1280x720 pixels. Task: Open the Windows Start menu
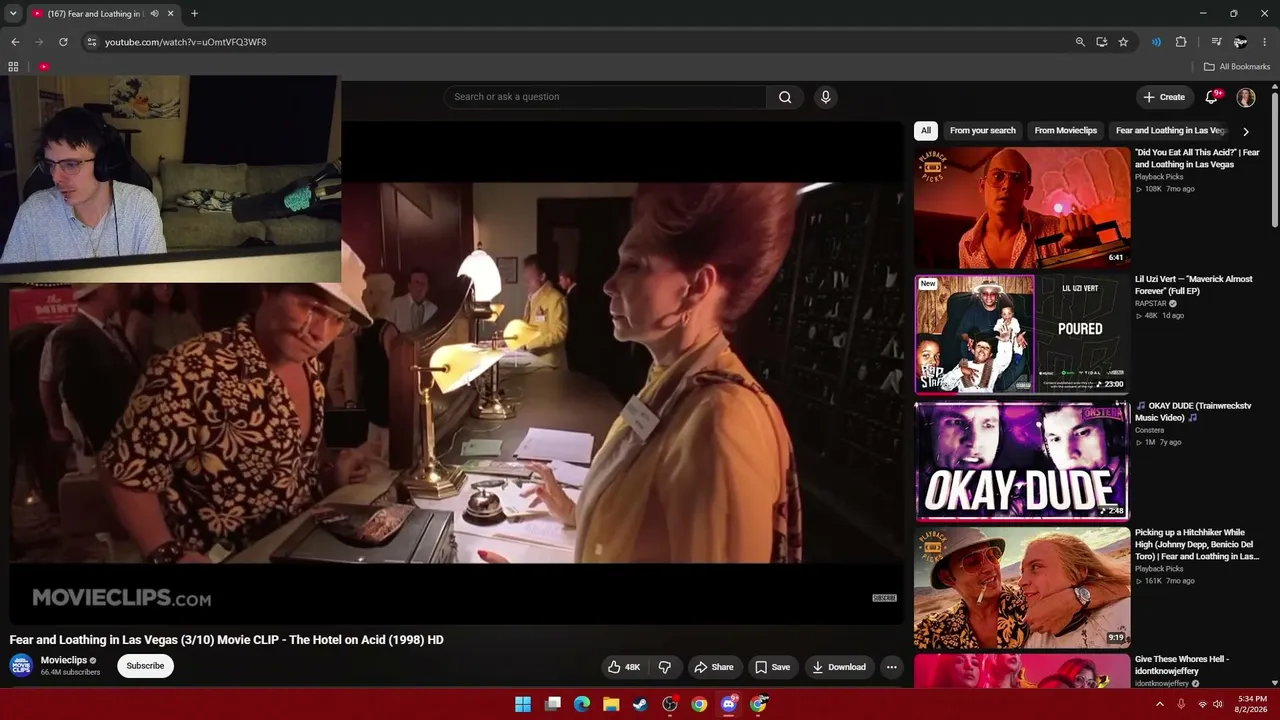coord(523,704)
